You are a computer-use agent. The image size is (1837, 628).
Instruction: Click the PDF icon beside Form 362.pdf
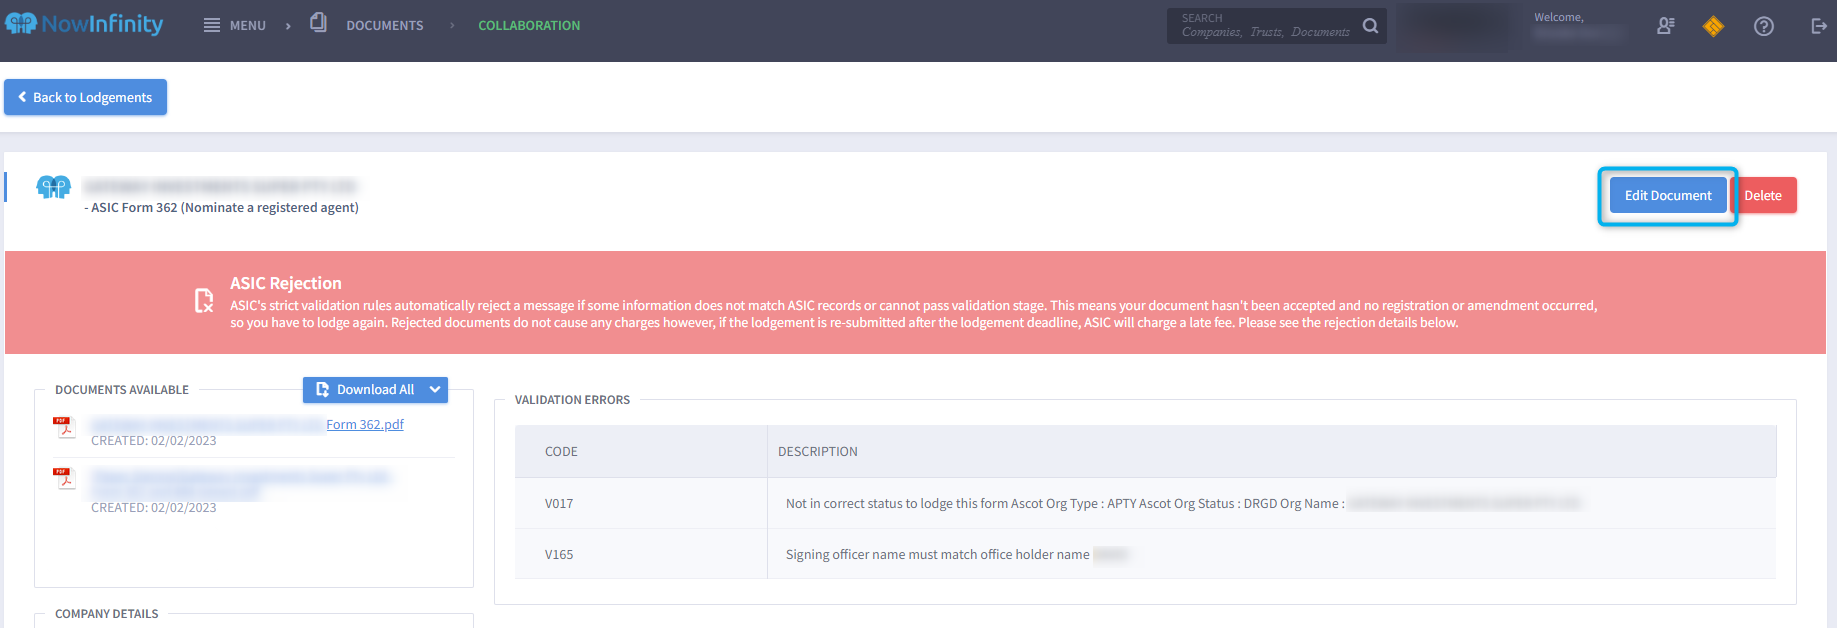(x=64, y=428)
